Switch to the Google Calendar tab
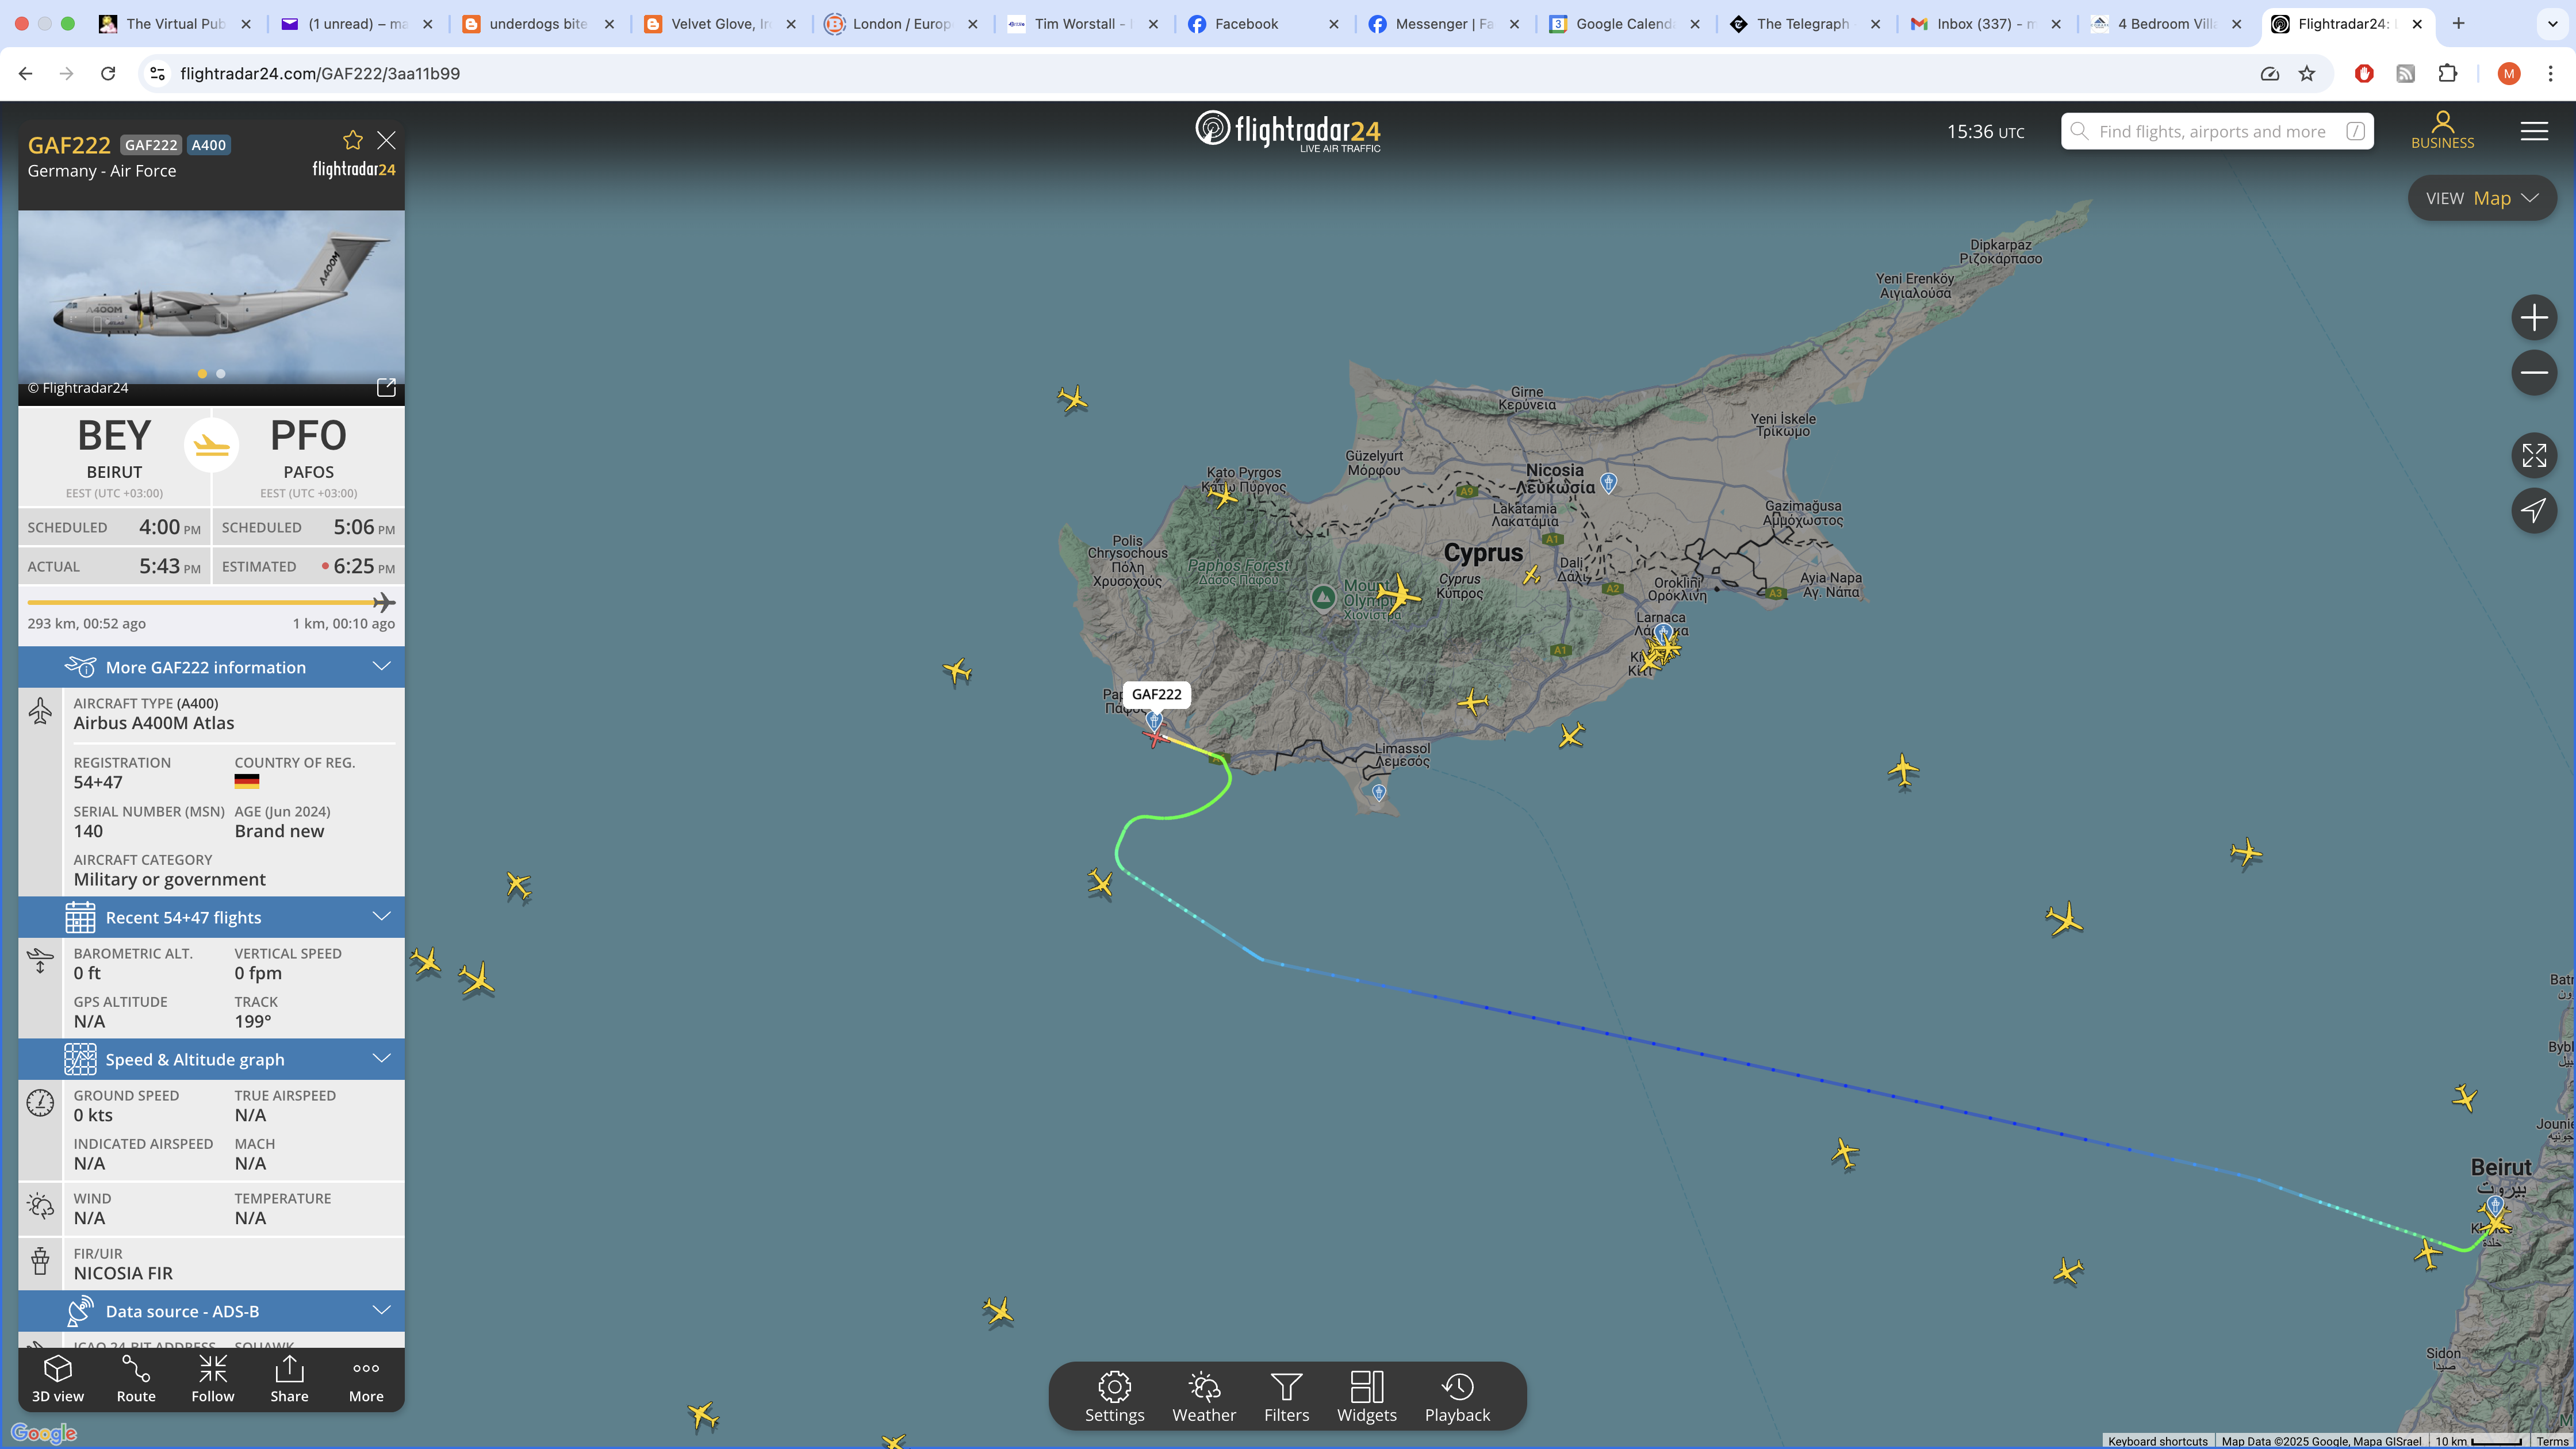 click(1625, 23)
